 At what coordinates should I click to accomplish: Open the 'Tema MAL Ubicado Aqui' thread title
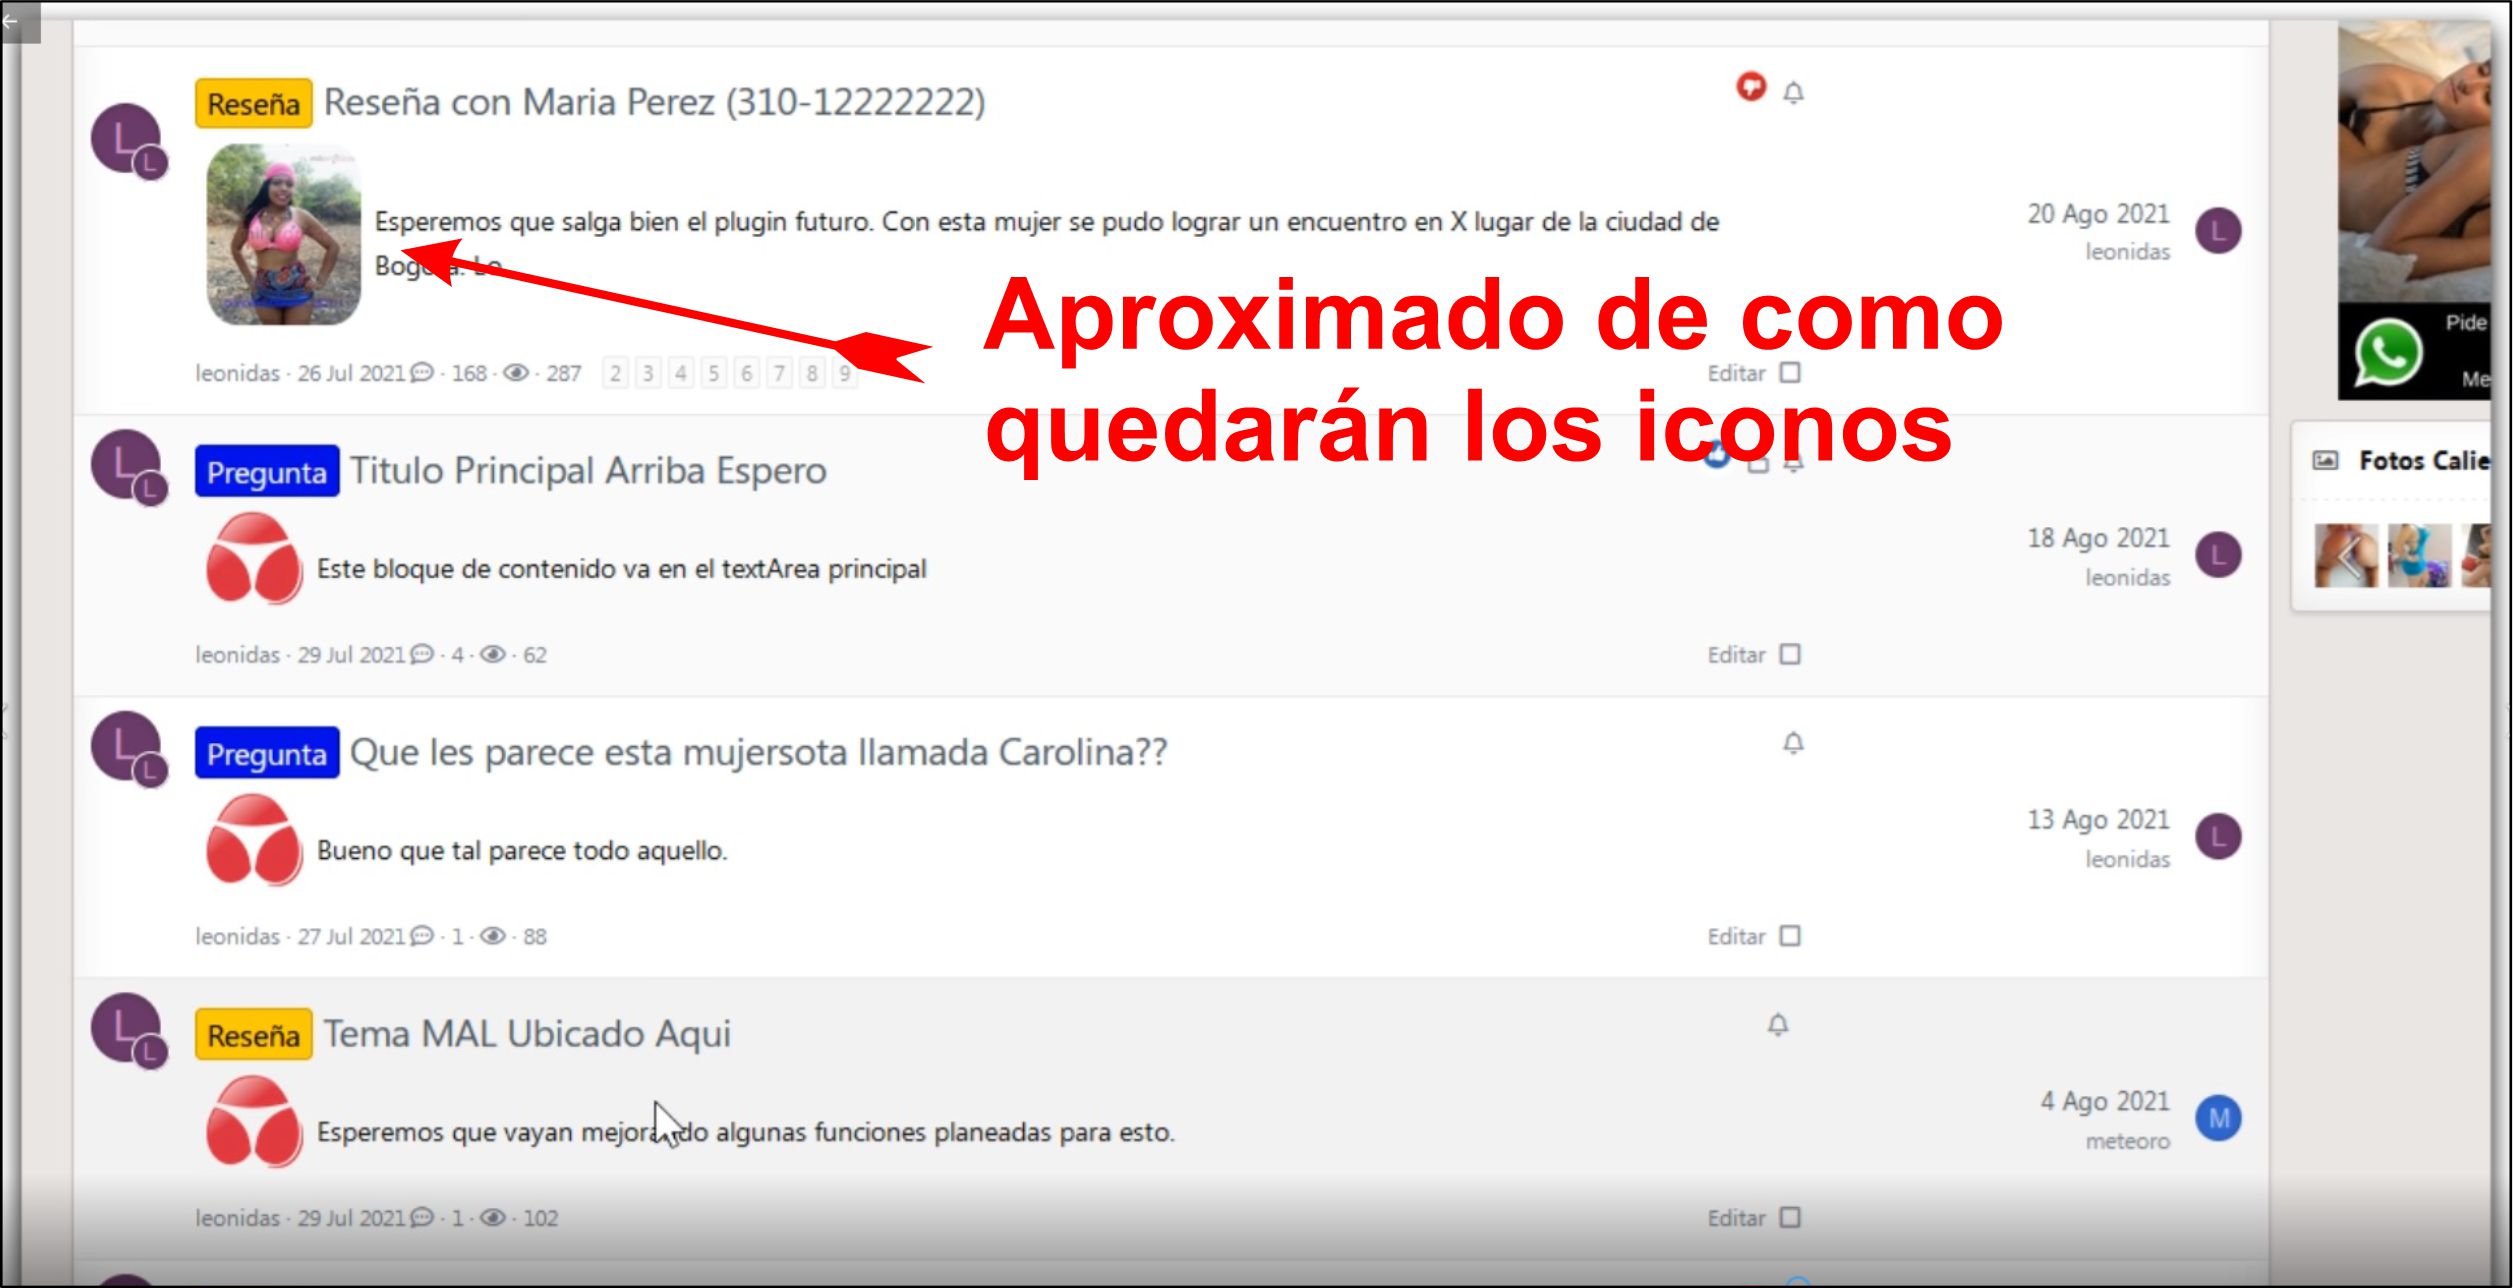pos(527,1034)
